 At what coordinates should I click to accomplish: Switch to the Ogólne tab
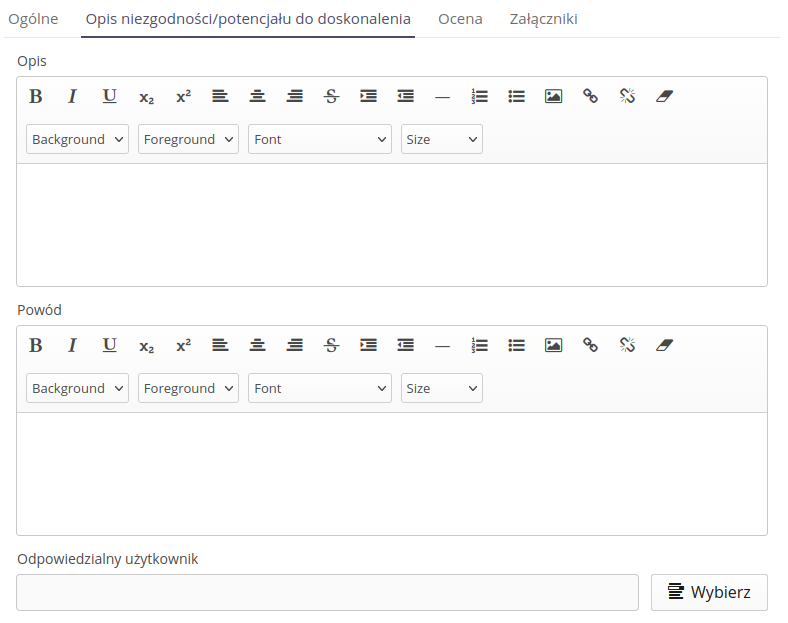33,19
